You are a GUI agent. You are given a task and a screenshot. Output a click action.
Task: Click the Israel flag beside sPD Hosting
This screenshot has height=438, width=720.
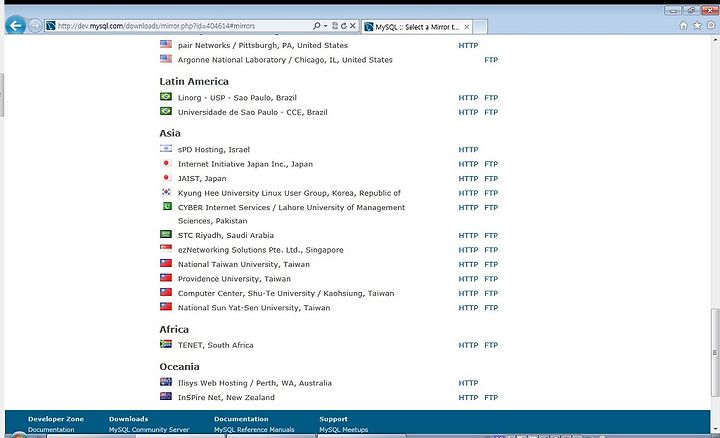(x=166, y=148)
